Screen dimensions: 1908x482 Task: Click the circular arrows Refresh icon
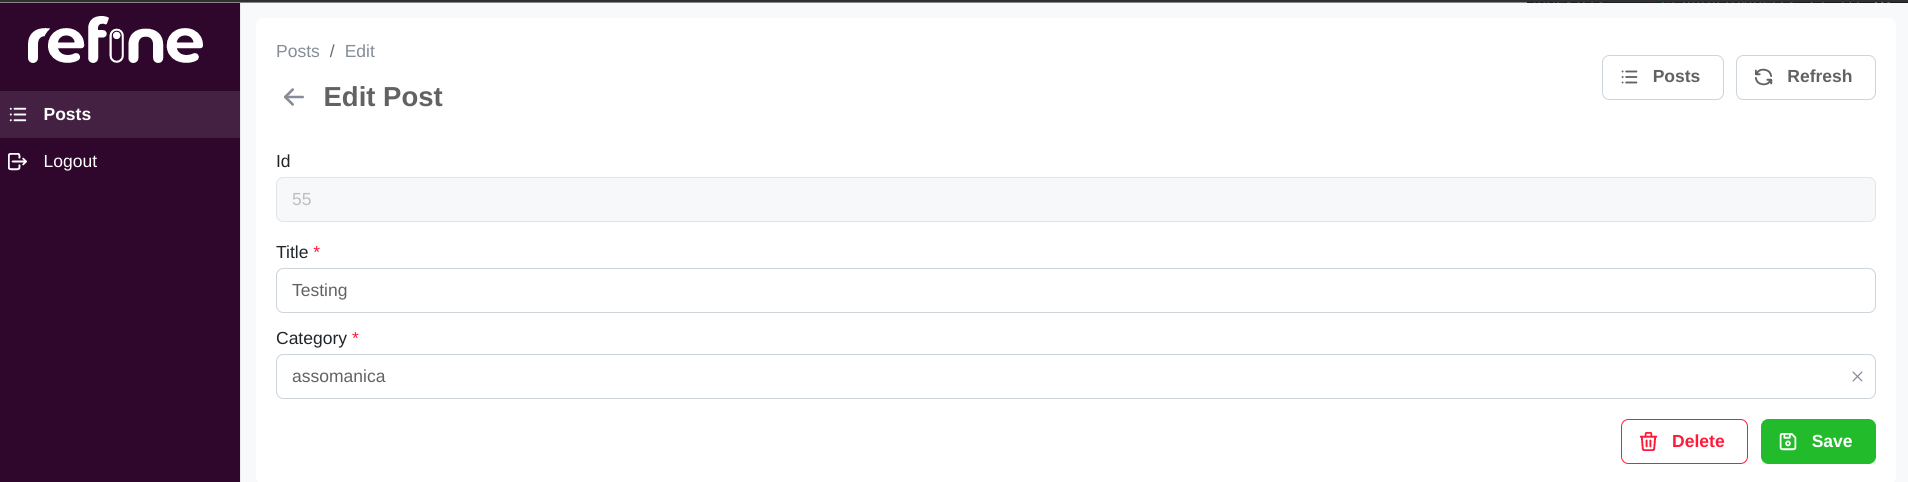1763,77
